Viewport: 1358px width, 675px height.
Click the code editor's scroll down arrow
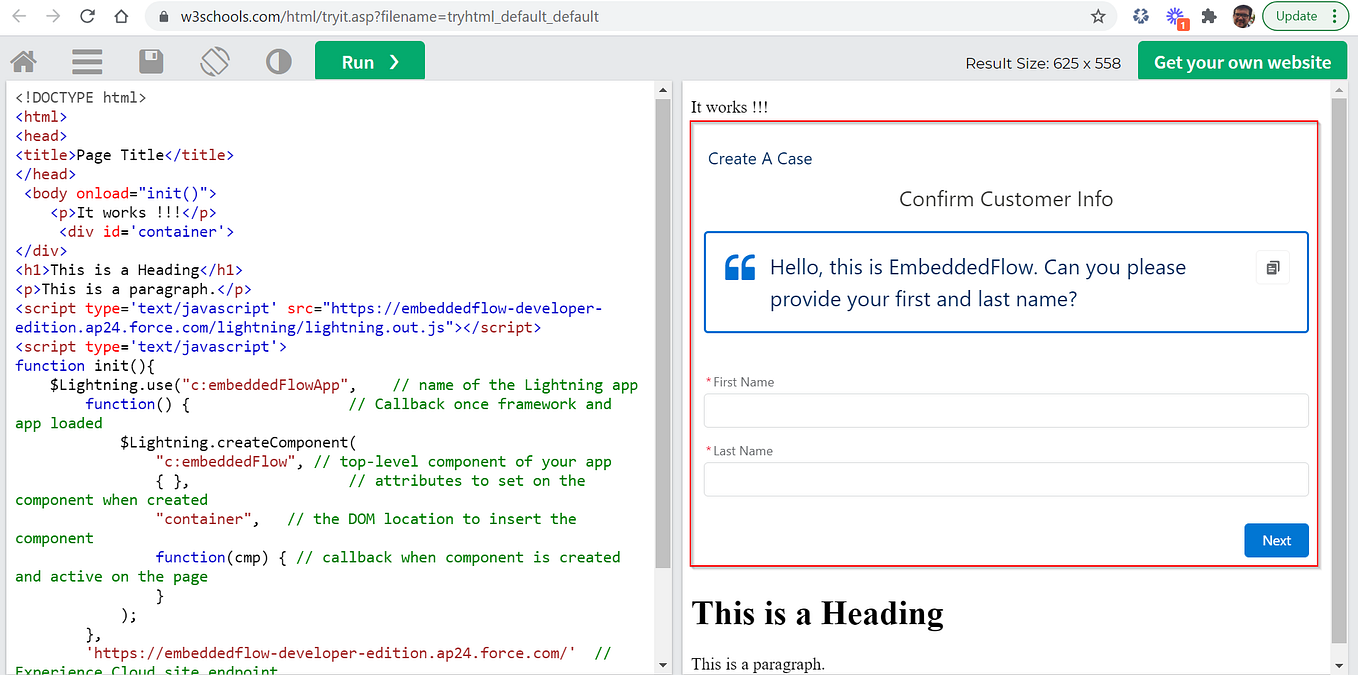click(663, 664)
